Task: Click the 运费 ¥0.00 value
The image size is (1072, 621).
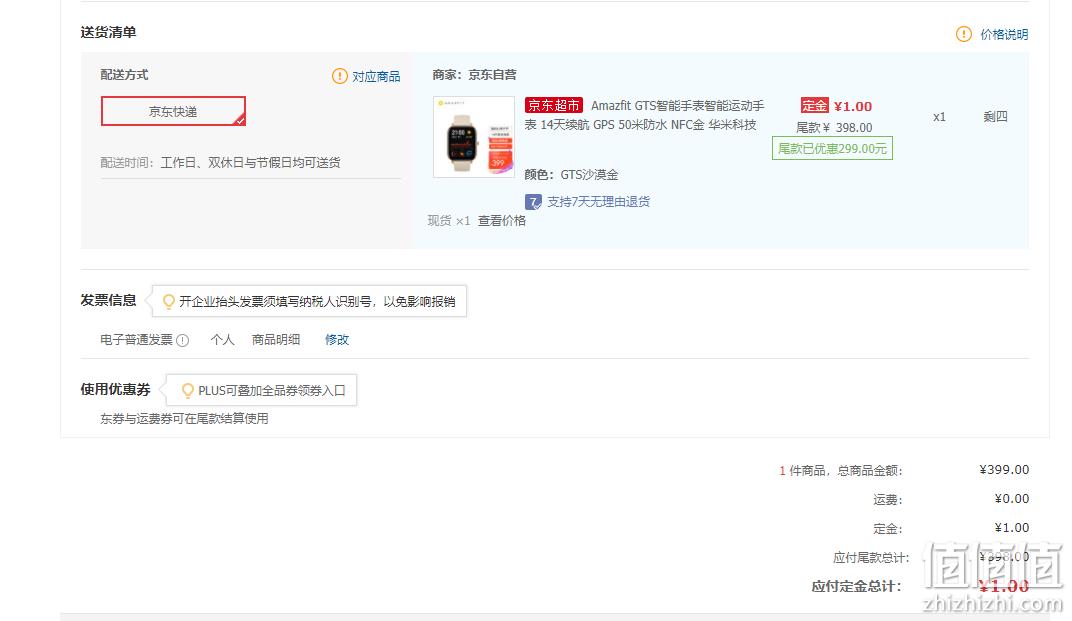Action: point(1012,499)
